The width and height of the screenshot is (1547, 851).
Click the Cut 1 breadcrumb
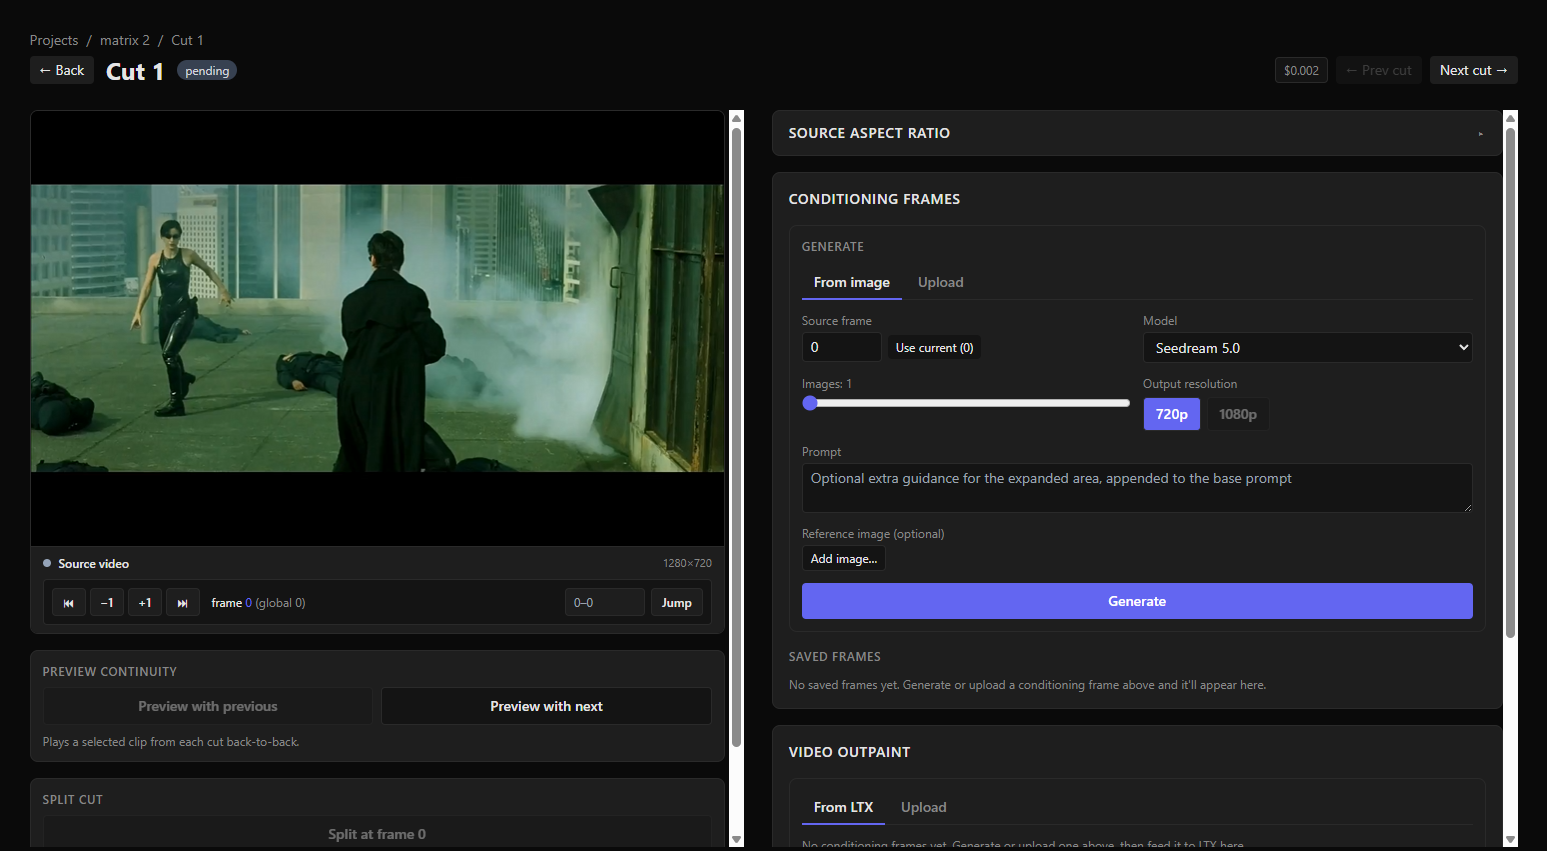187,40
